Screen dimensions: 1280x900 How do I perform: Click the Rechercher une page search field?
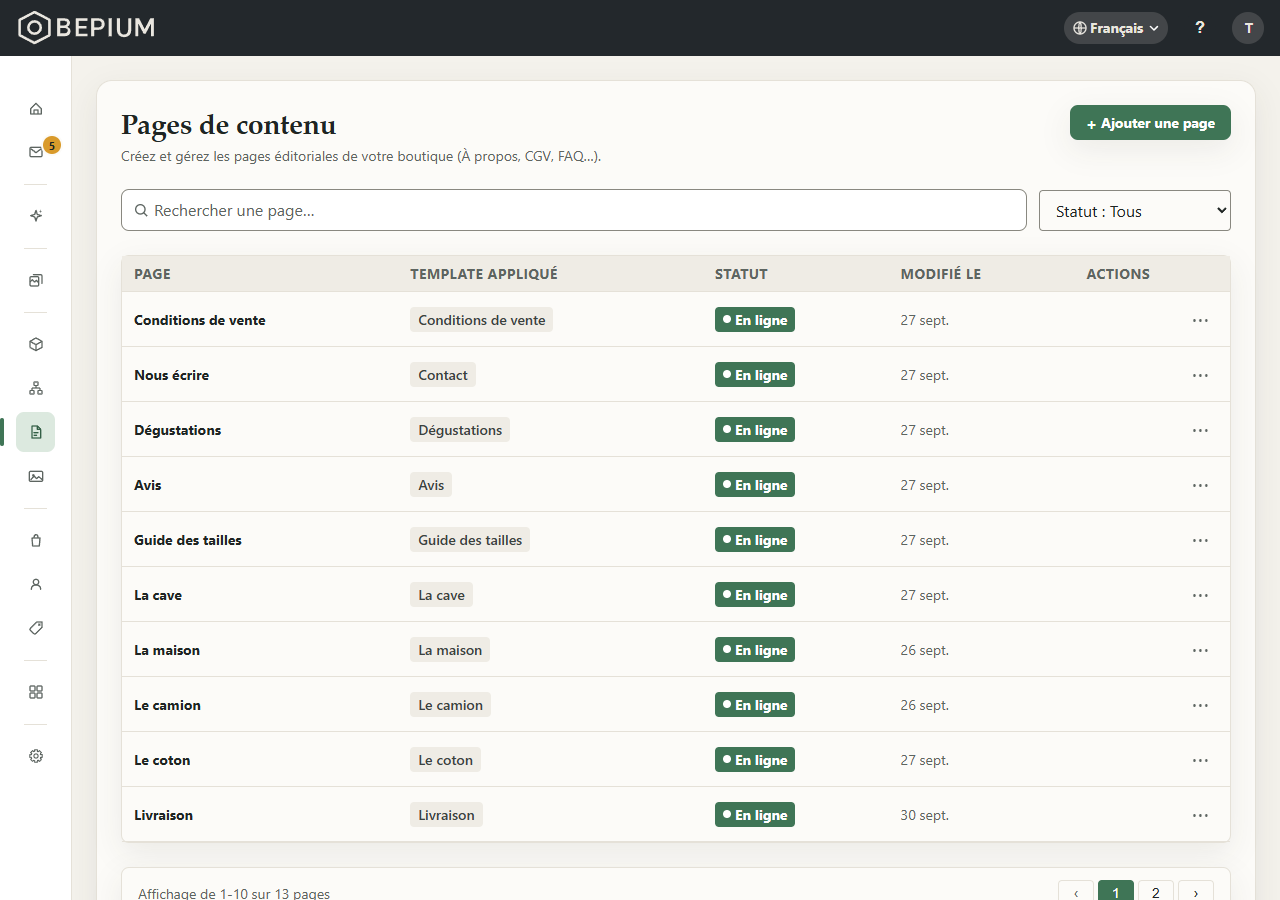574,210
